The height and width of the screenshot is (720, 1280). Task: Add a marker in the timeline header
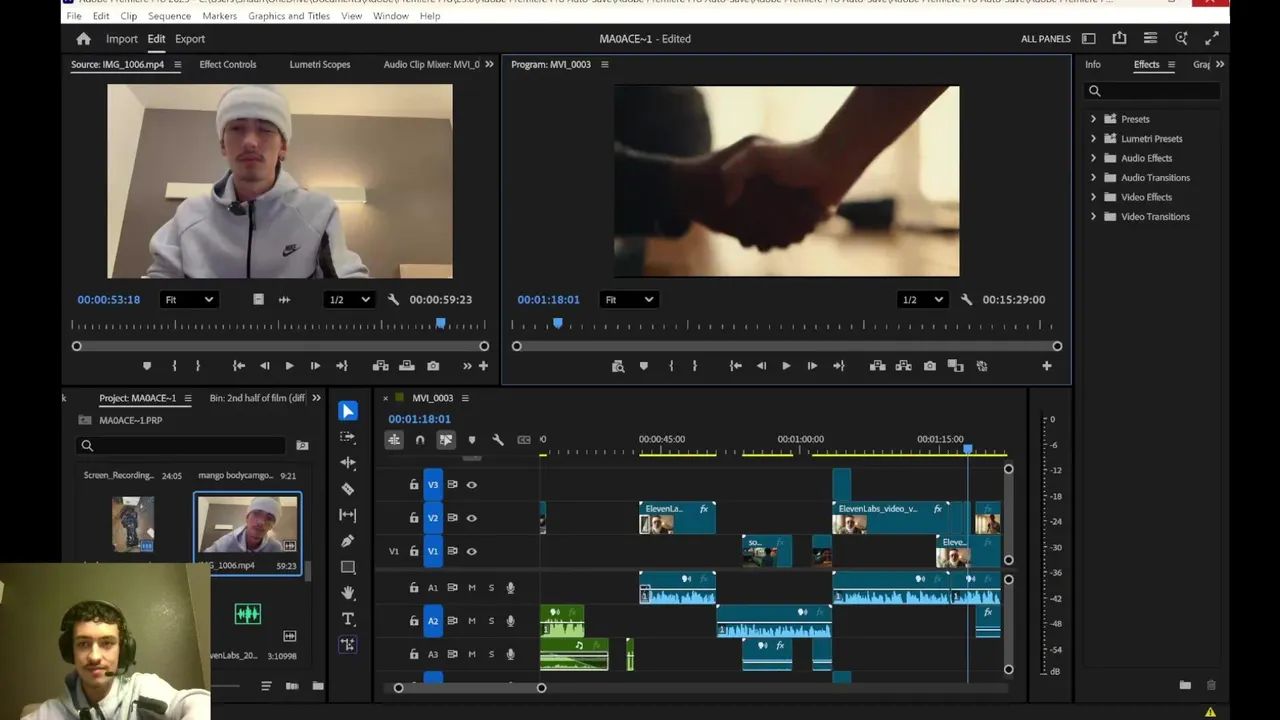[472, 440]
